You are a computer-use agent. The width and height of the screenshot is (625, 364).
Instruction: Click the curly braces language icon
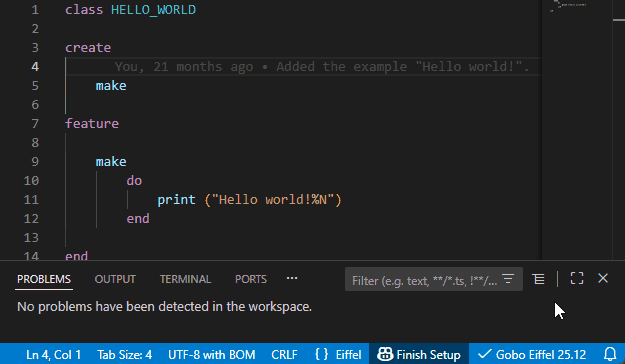tap(321, 354)
